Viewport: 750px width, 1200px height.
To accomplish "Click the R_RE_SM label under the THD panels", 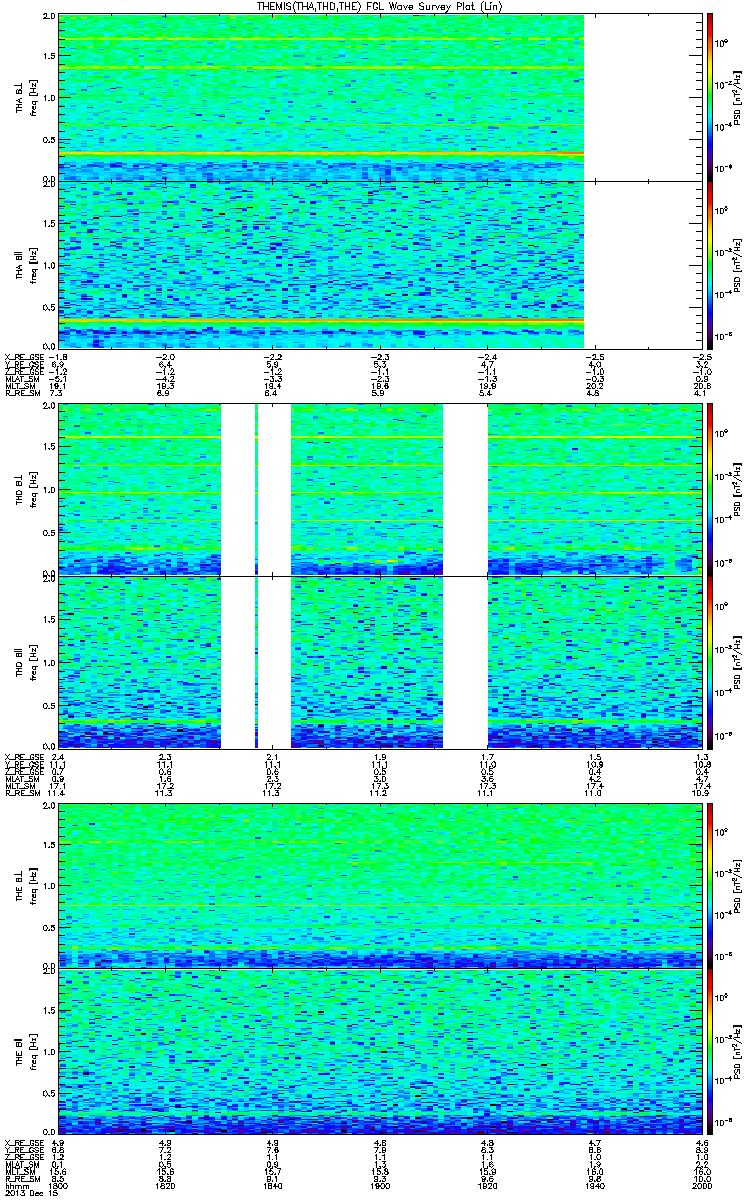I will tap(20, 793).
